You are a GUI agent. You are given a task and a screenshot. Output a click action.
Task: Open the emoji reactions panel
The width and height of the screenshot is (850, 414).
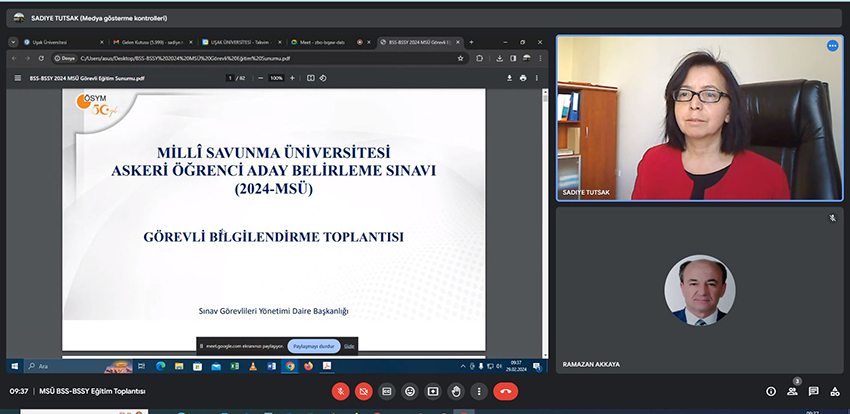(x=410, y=391)
